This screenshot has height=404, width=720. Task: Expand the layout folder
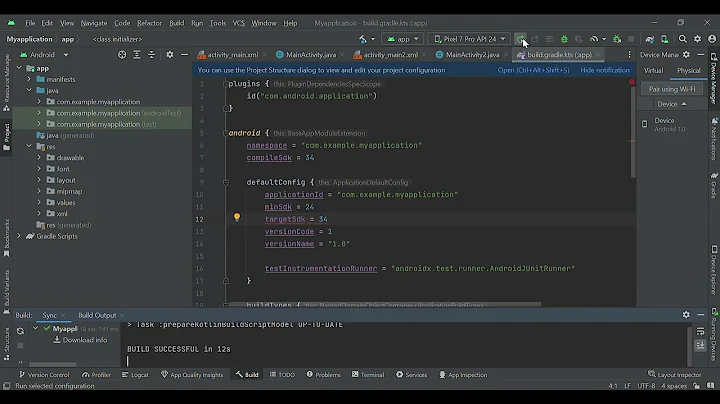coord(39,180)
